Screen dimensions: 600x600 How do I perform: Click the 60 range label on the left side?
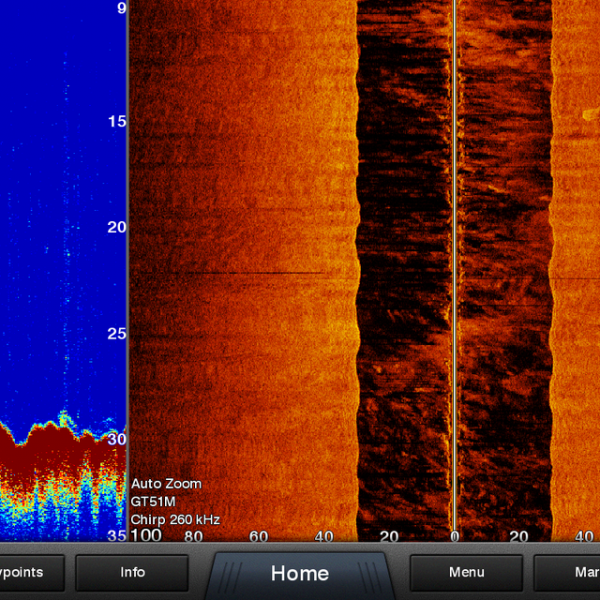point(258,536)
